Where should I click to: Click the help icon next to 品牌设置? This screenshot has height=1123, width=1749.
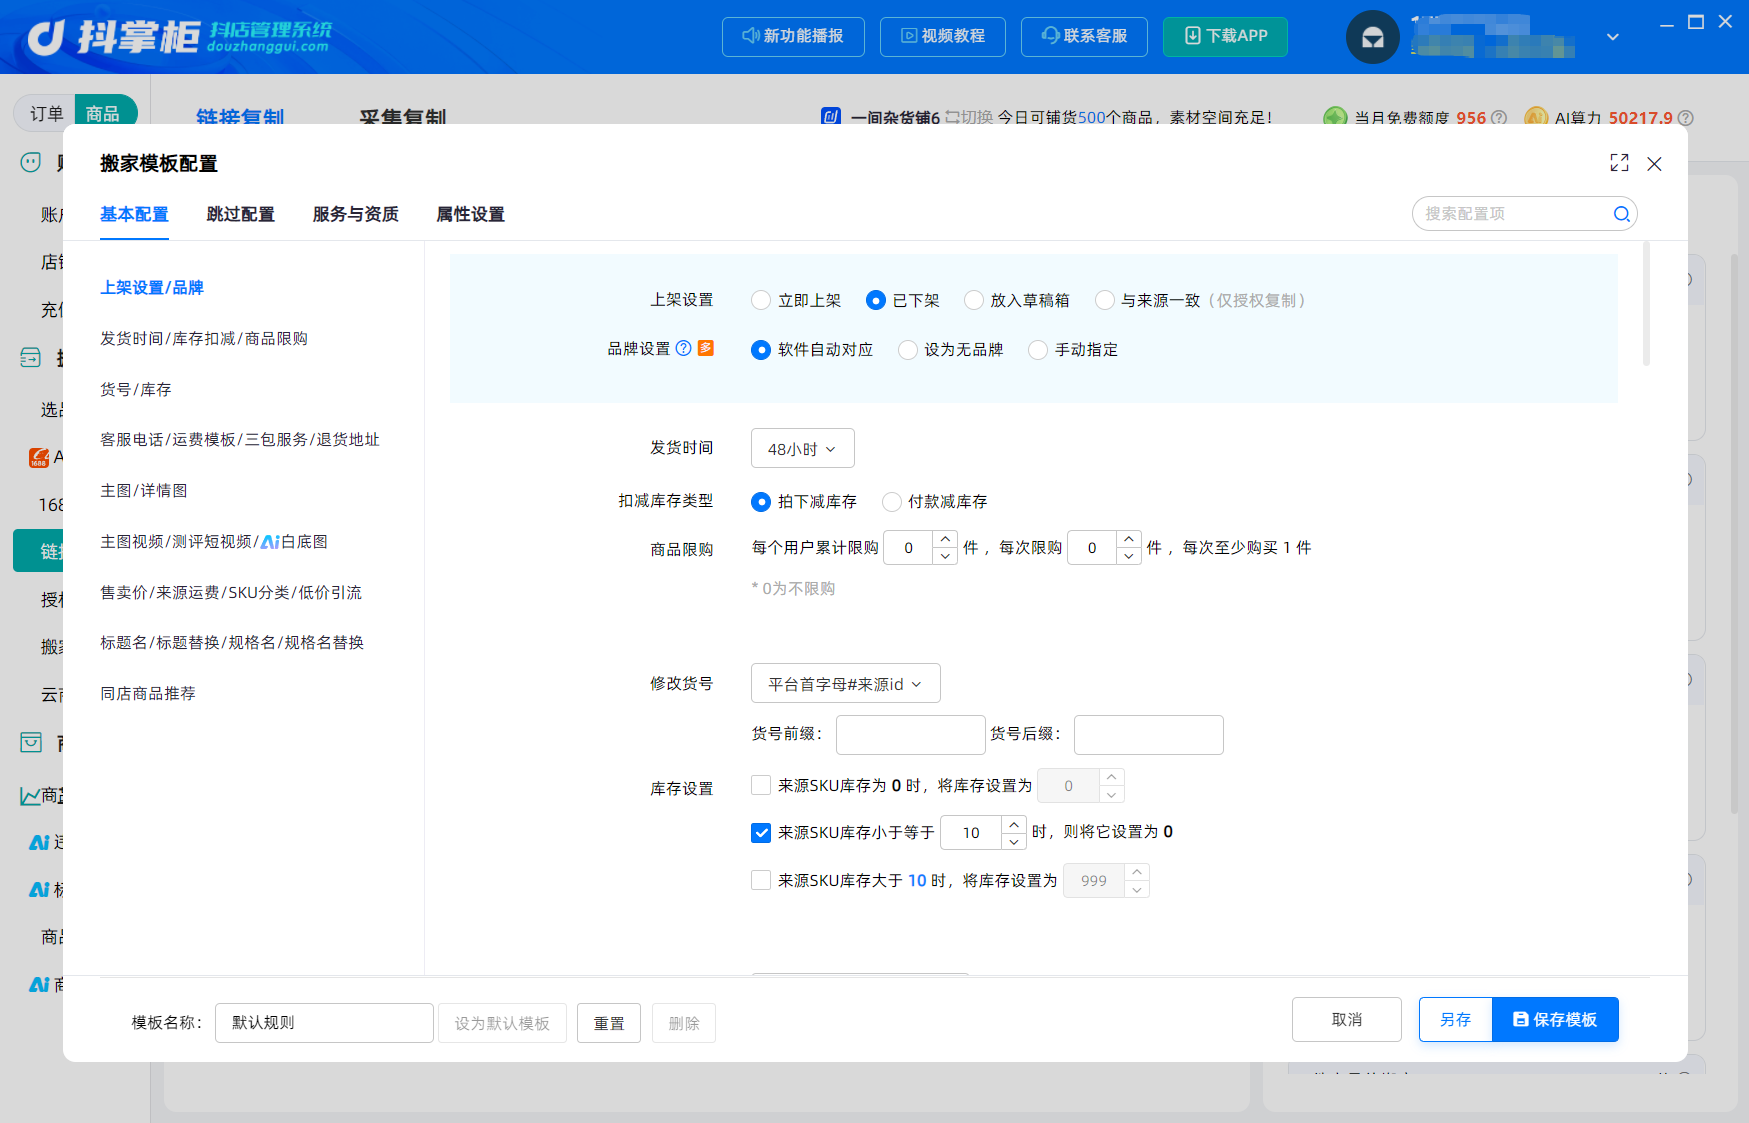(683, 348)
